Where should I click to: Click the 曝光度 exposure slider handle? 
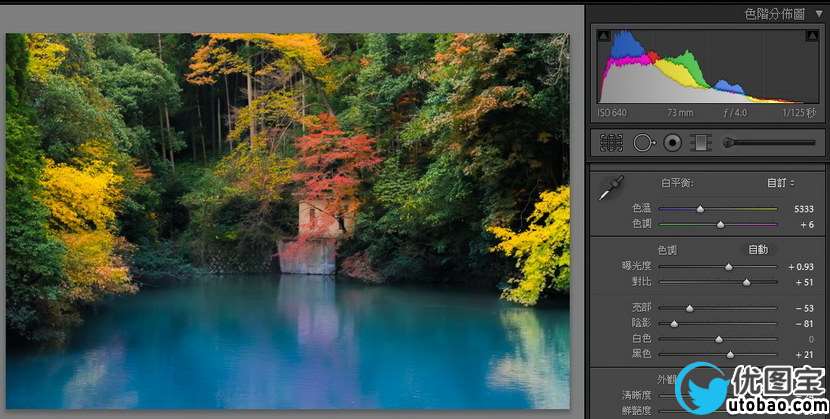click(729, 267)
